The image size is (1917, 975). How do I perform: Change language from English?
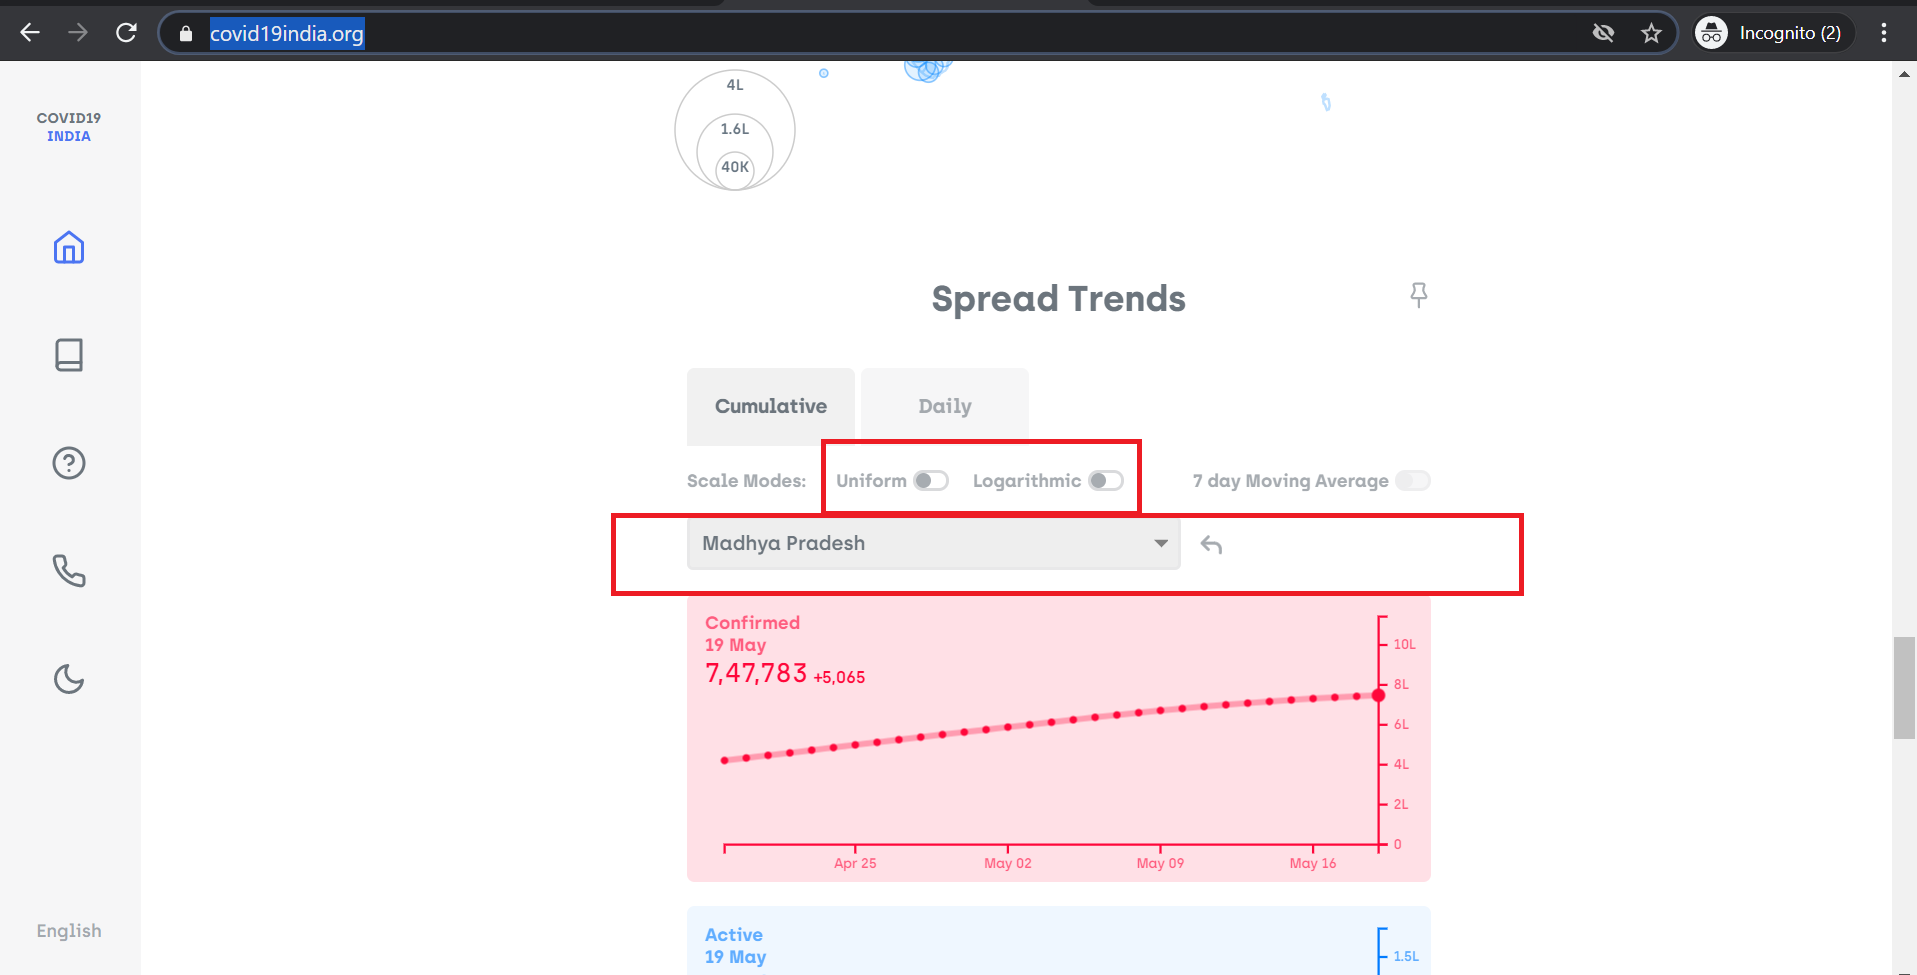point(69,931)
